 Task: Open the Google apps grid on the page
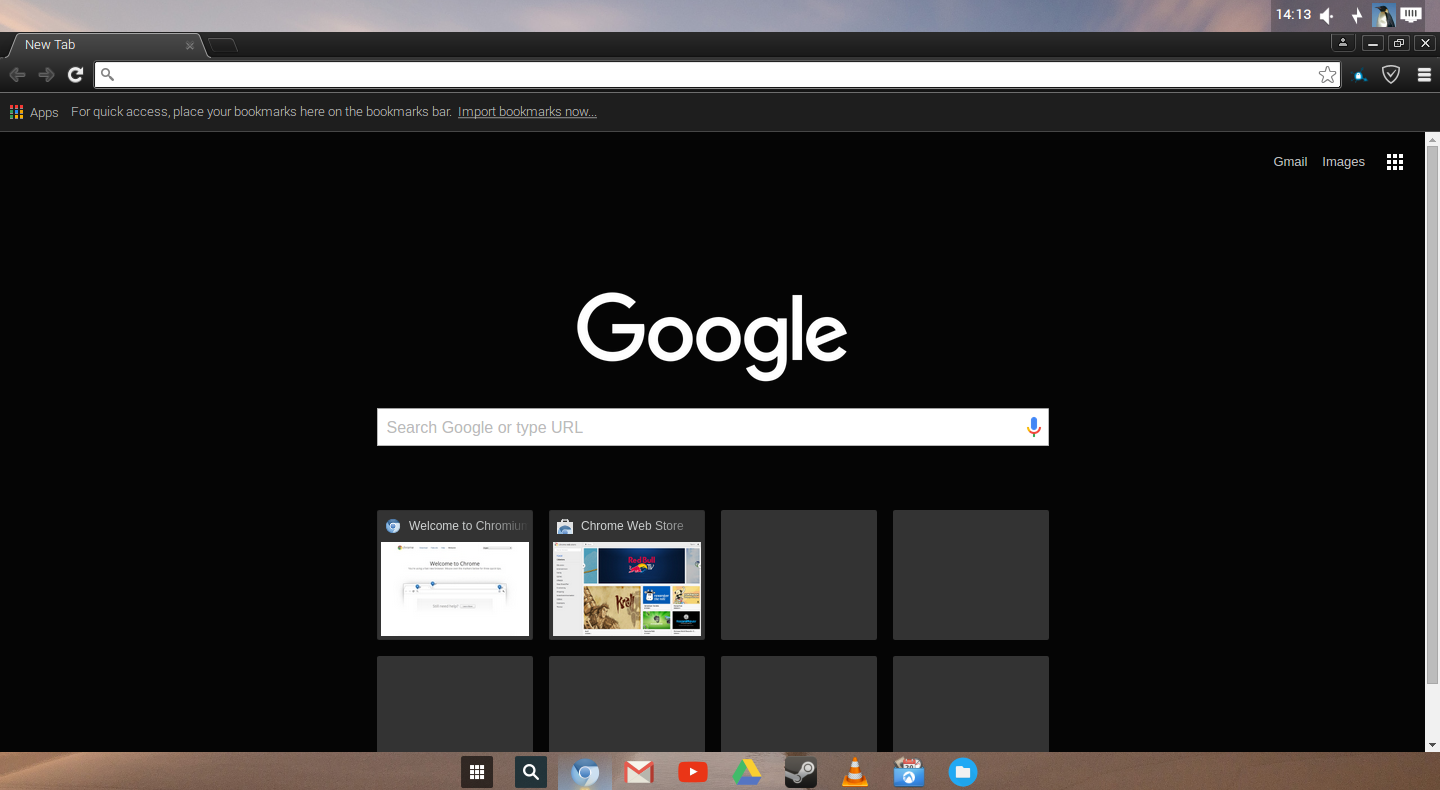tap(1395, 162)
